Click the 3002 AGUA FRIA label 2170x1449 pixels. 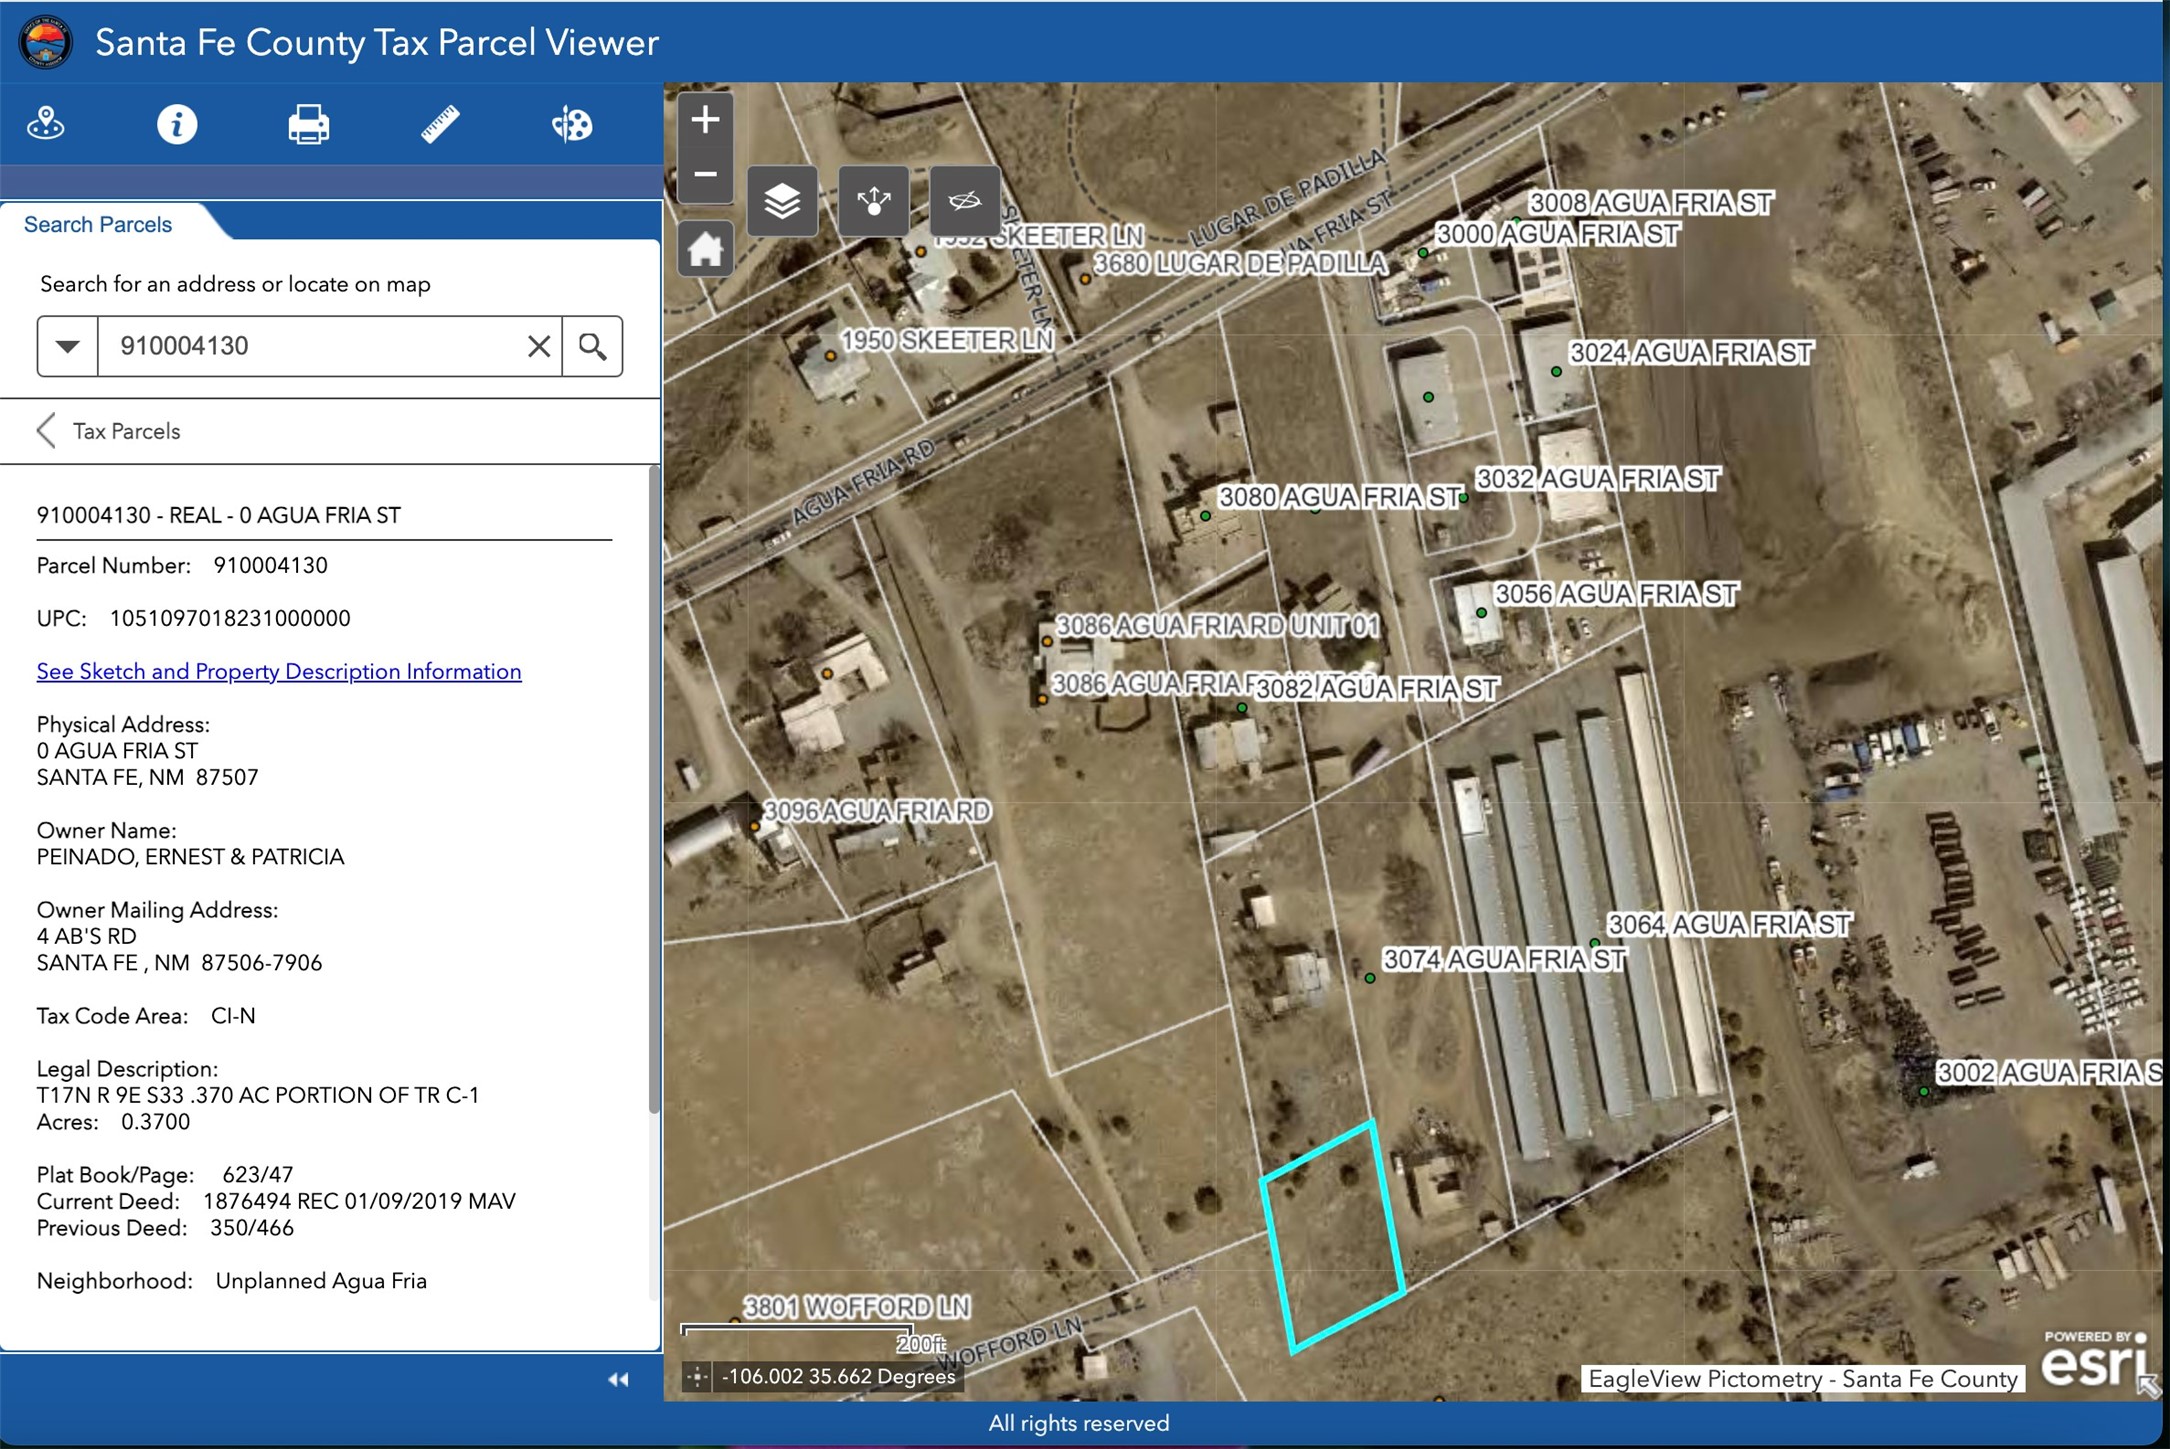point(2049,1073)
